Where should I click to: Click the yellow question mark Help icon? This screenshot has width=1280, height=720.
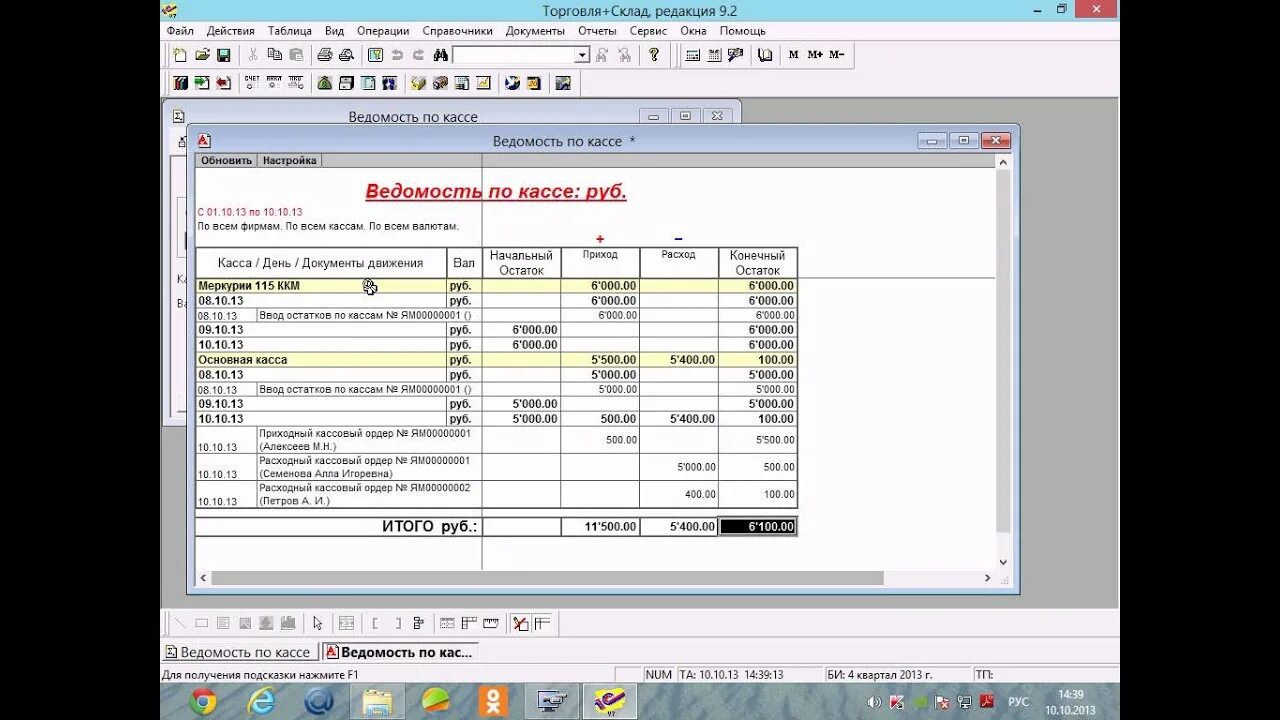654,55
